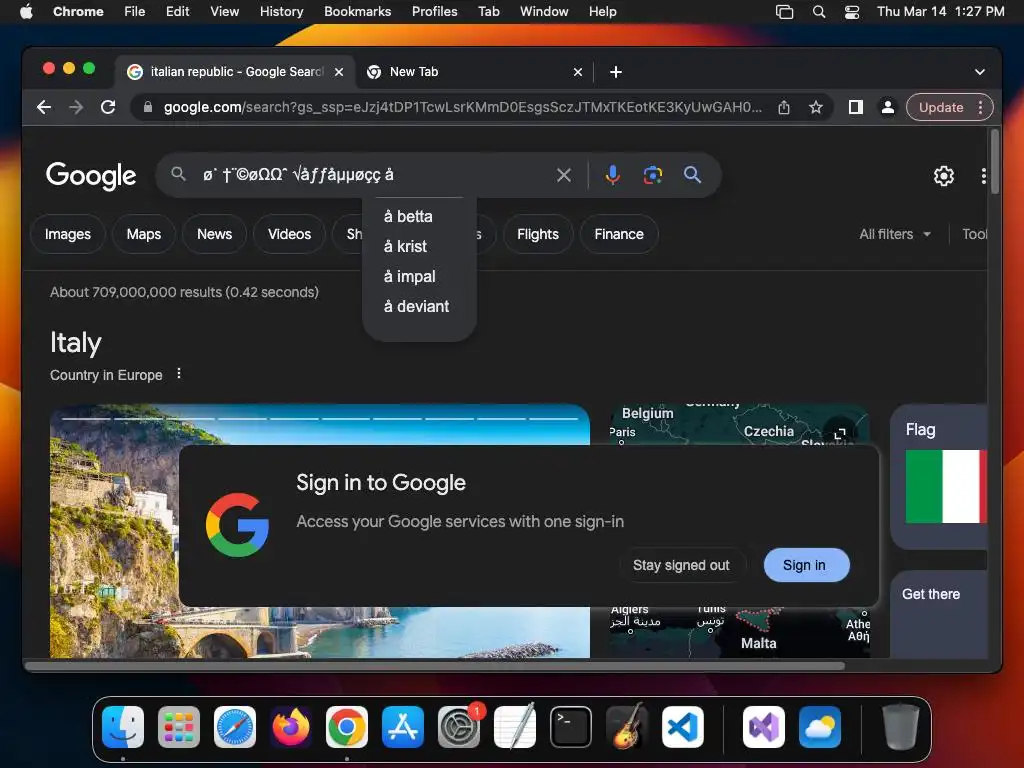The height and width of the screenshot is (768, 1024).
Task: Open the Bookmarks menu
Action: [357, 12]
